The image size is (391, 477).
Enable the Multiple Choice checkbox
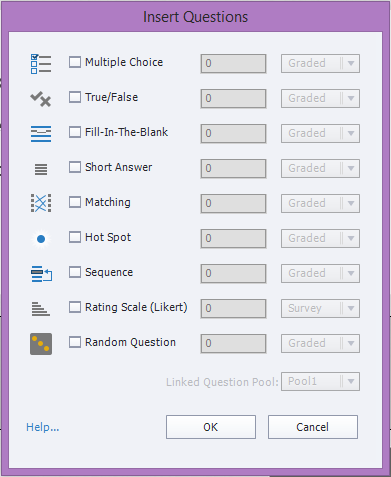coord(75,62)
